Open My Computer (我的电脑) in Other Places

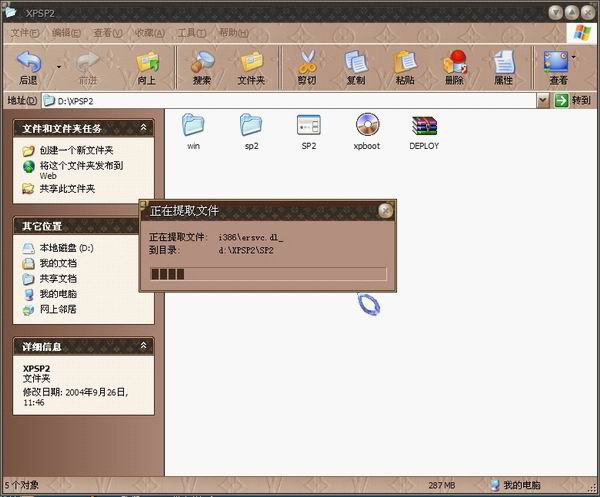click(58, 294)
